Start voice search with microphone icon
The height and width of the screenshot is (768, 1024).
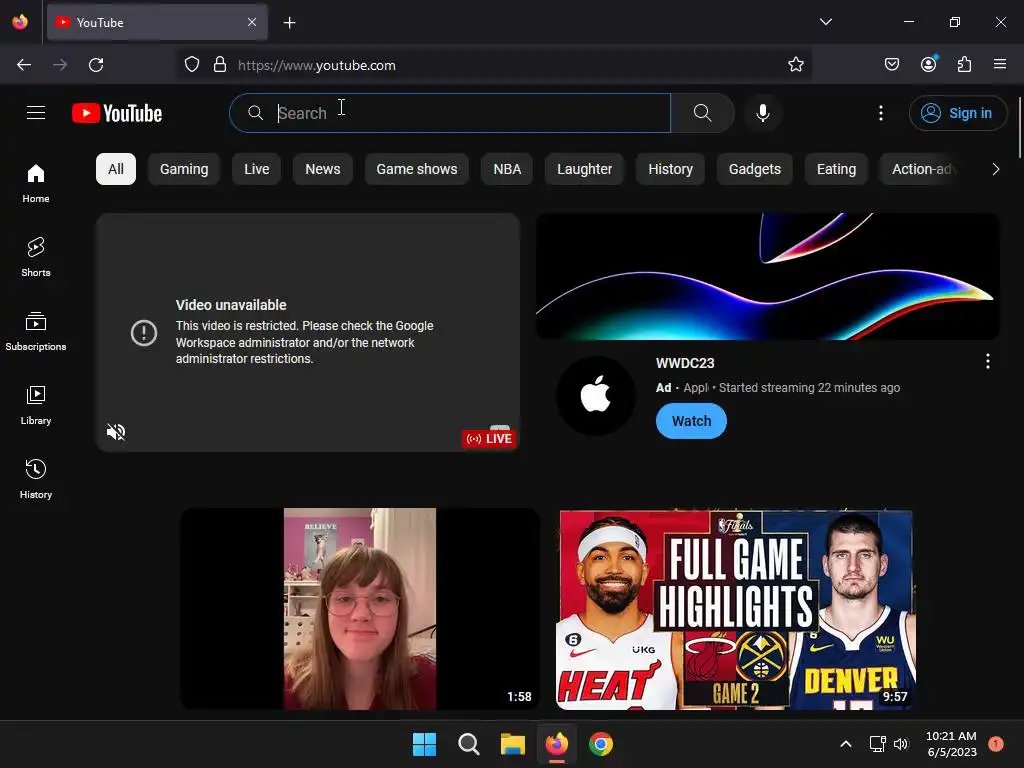[762, 113]
